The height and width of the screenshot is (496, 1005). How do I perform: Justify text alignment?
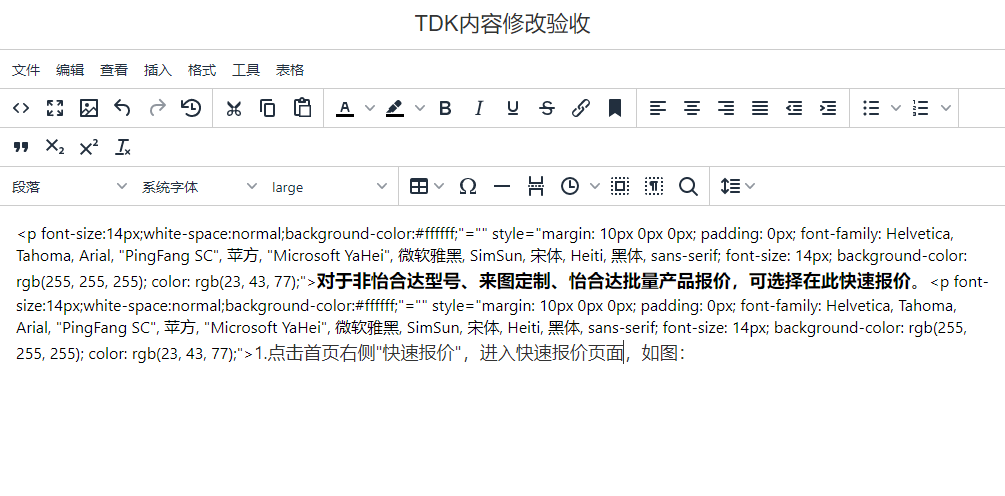tap(760, 108)
